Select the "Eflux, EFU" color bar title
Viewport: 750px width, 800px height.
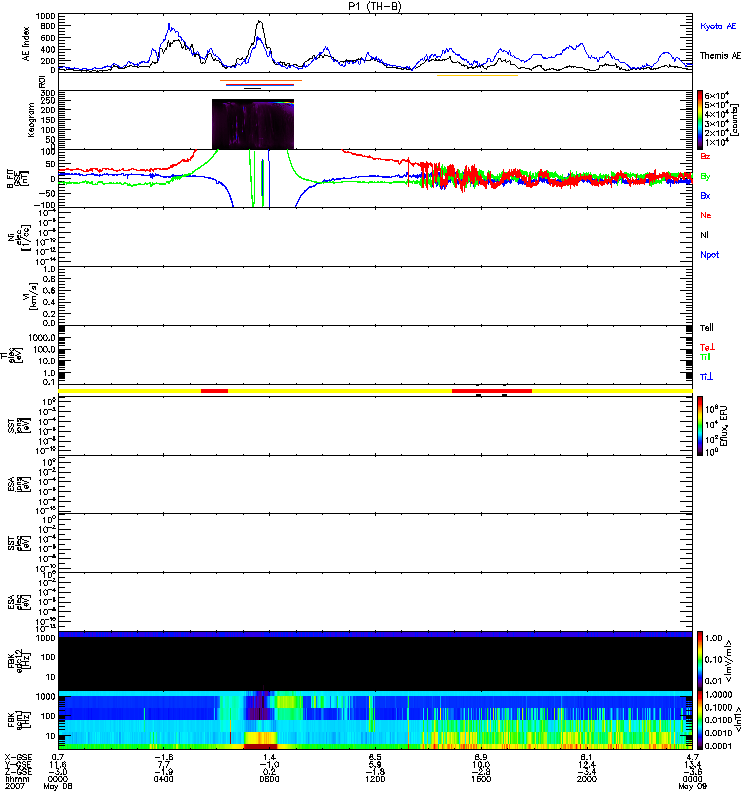coord(724,426)
